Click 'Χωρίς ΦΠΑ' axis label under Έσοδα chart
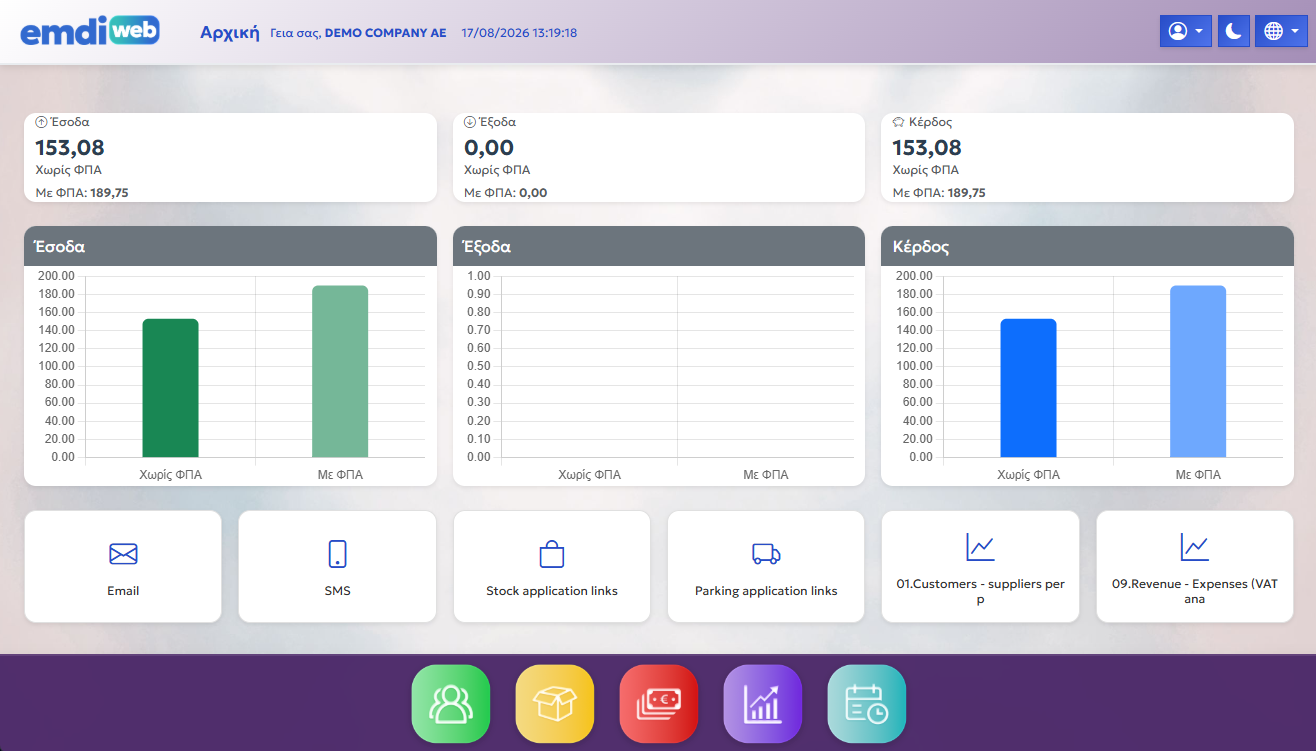Screen dimensions: 1316x751 171,475
